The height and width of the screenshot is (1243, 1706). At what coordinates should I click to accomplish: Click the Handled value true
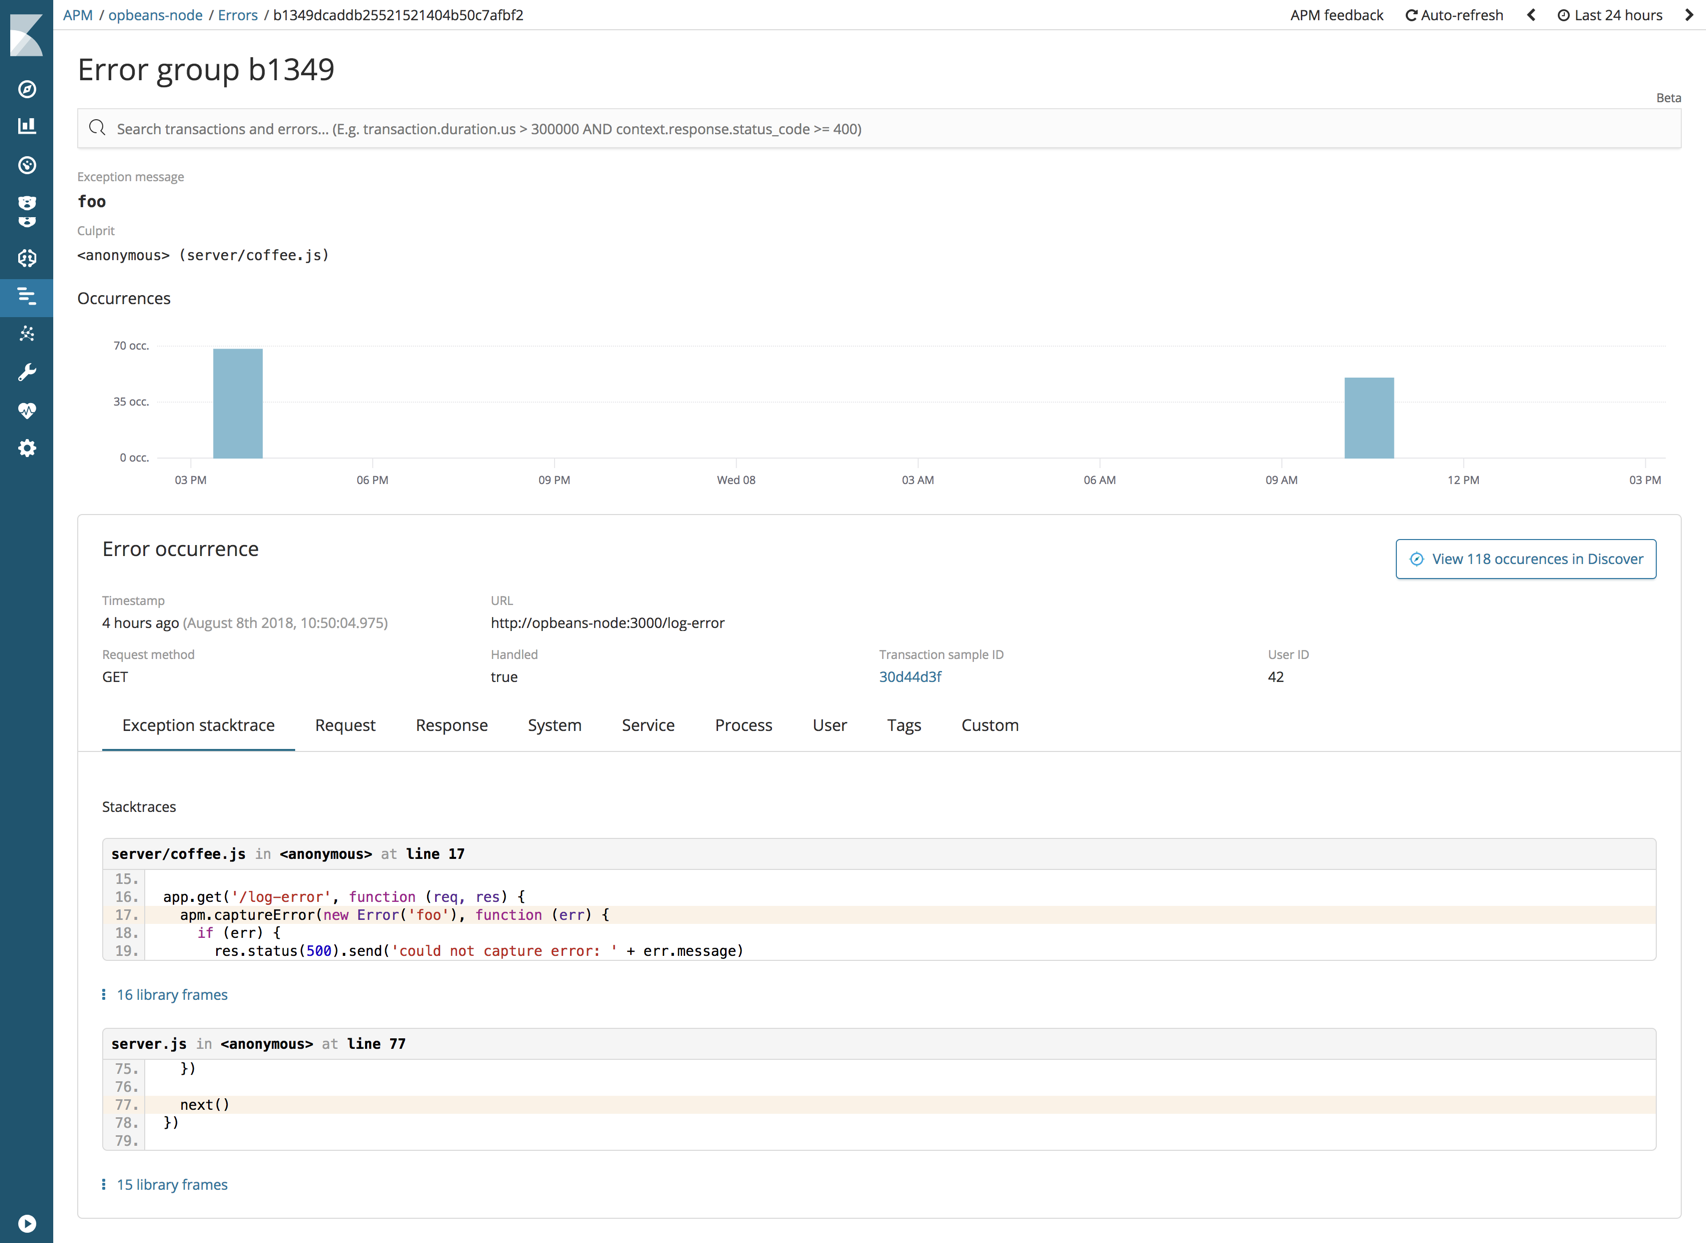504,677
